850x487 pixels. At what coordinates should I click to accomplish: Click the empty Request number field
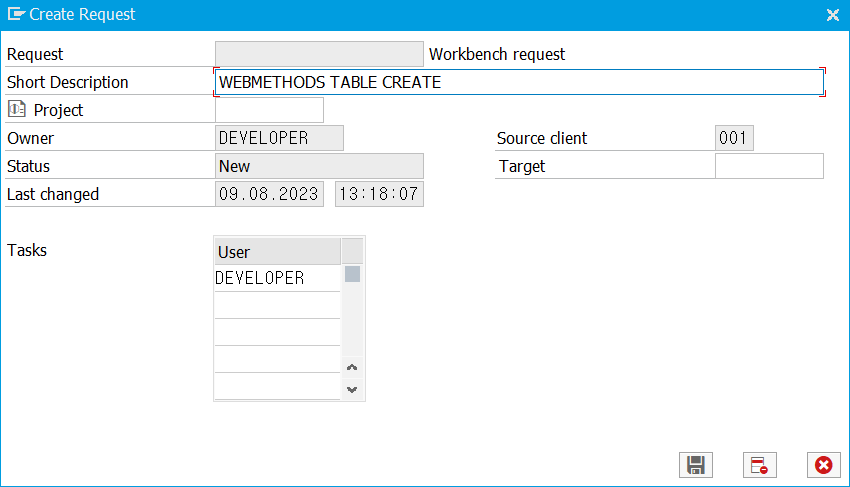[x=319, y=54]
